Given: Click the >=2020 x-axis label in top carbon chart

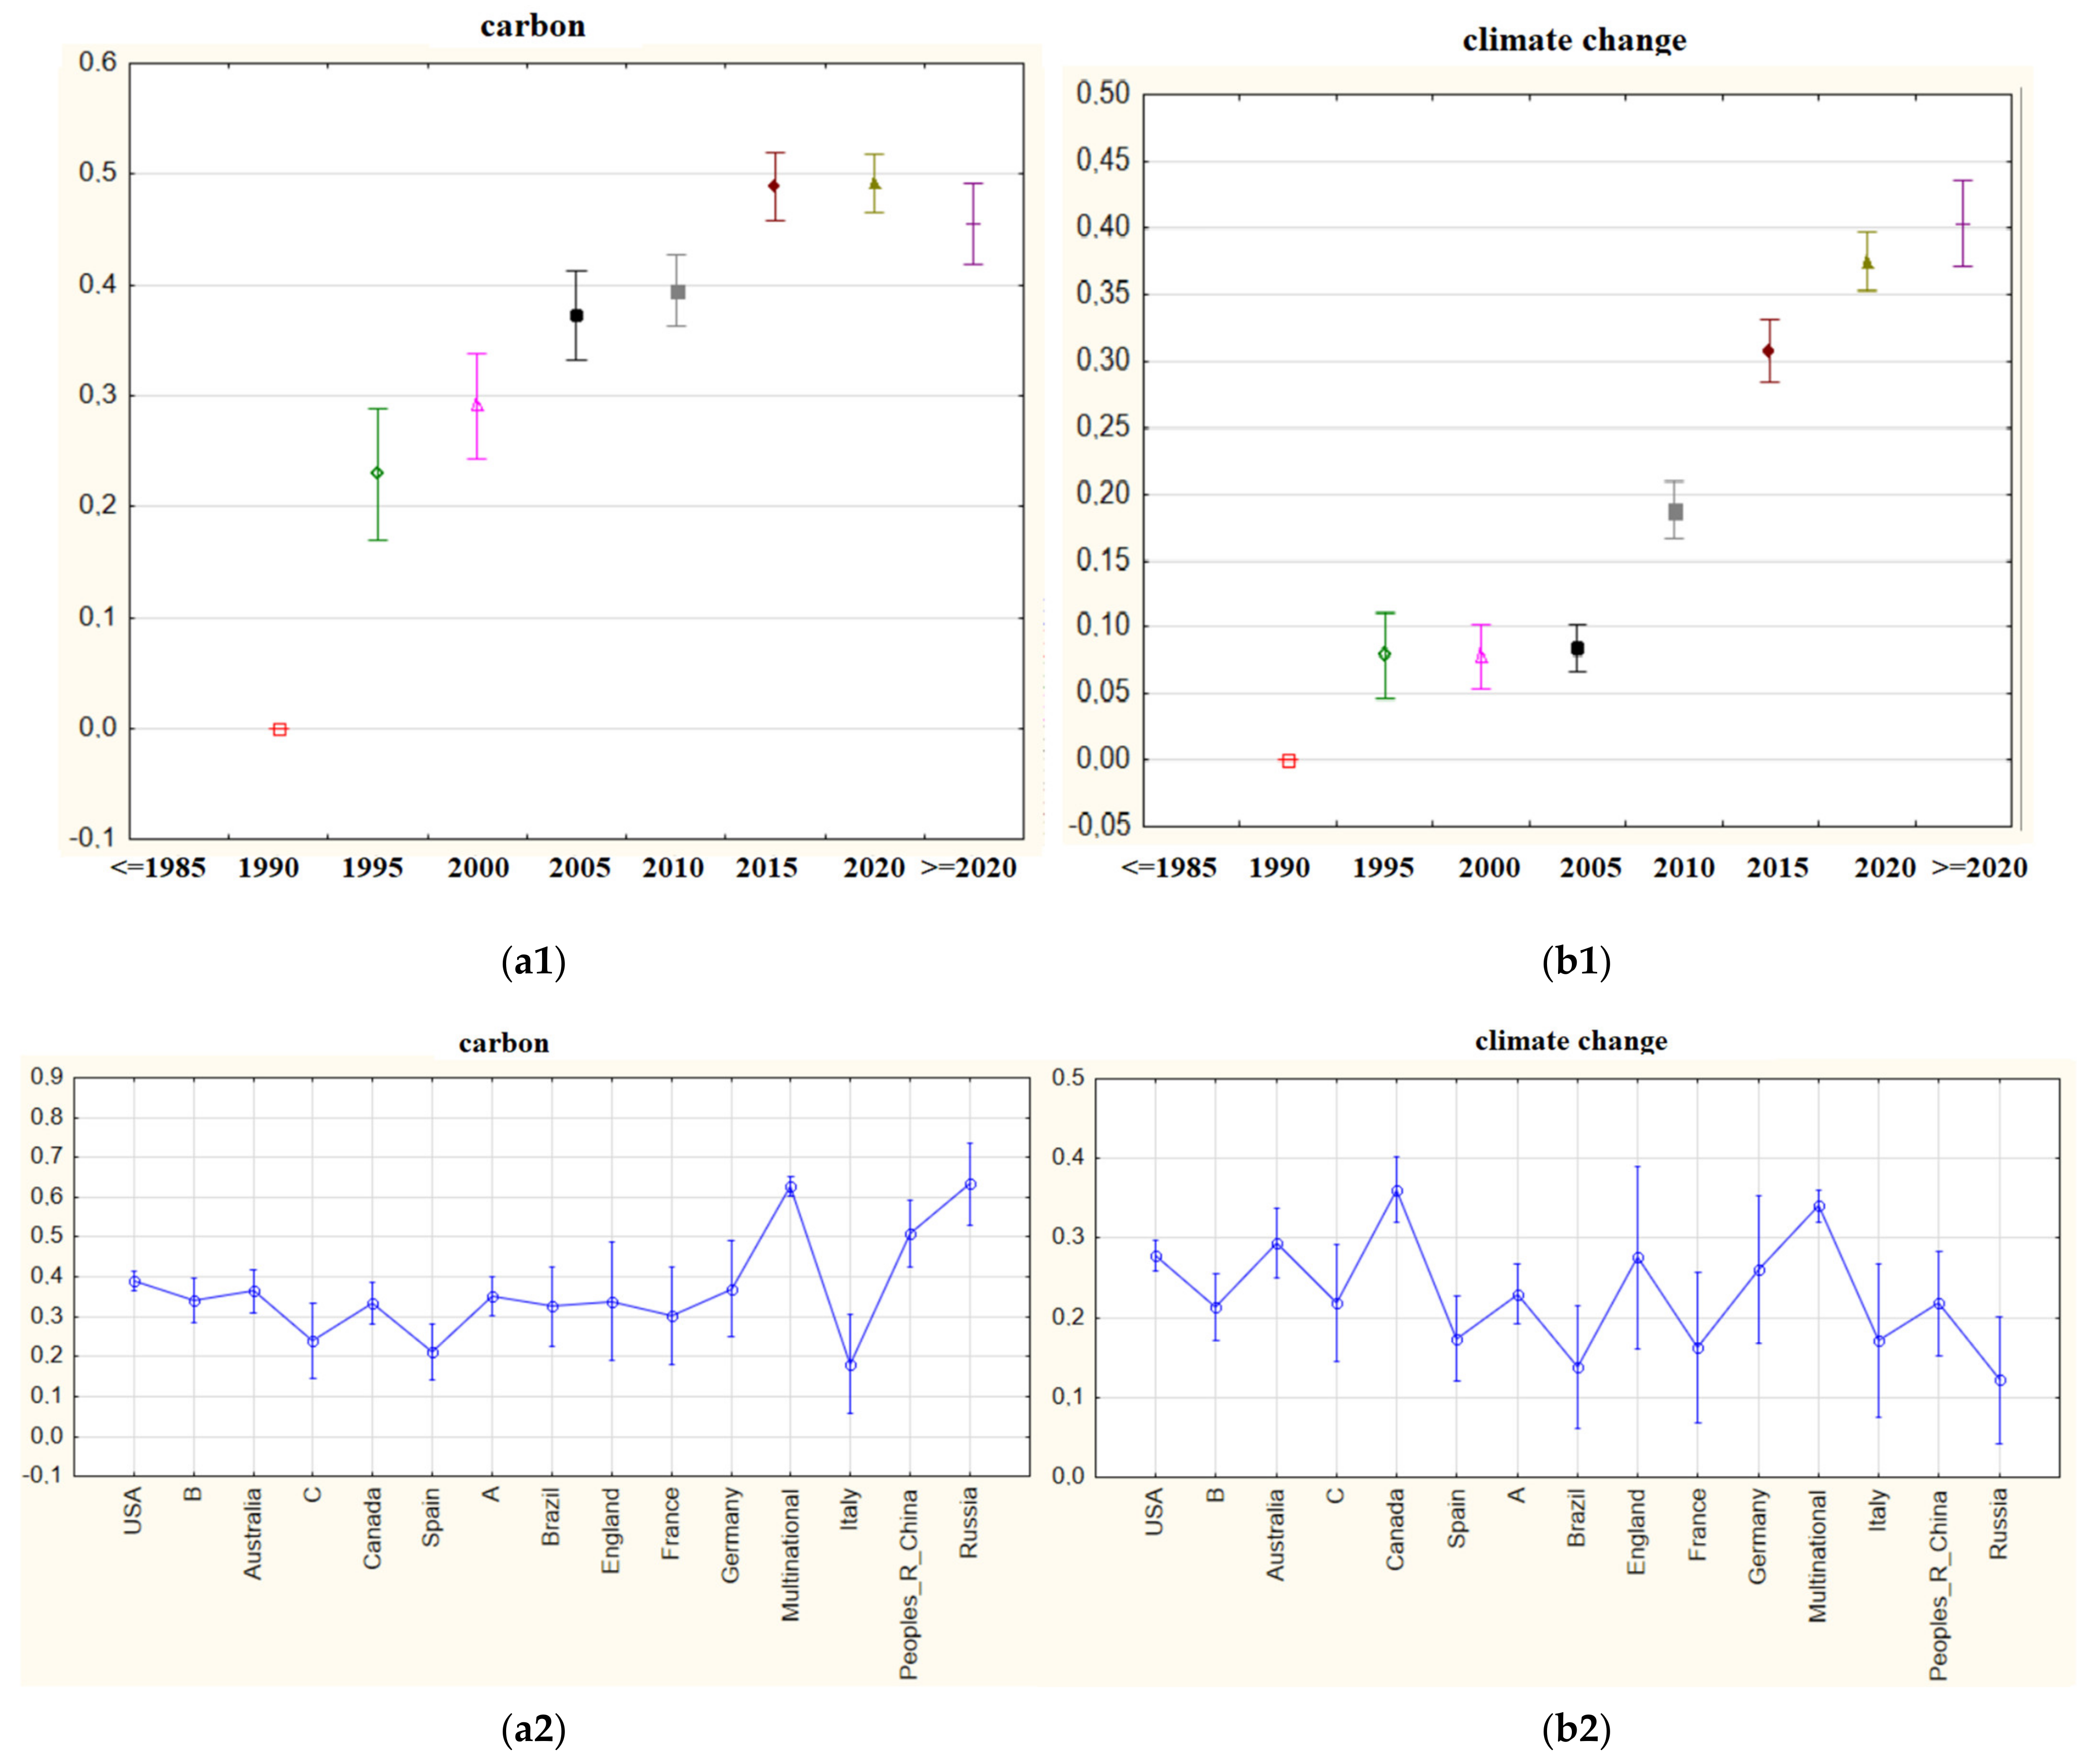Looking at the screenshot, I should pyautogui.click(x=968, y=868).
